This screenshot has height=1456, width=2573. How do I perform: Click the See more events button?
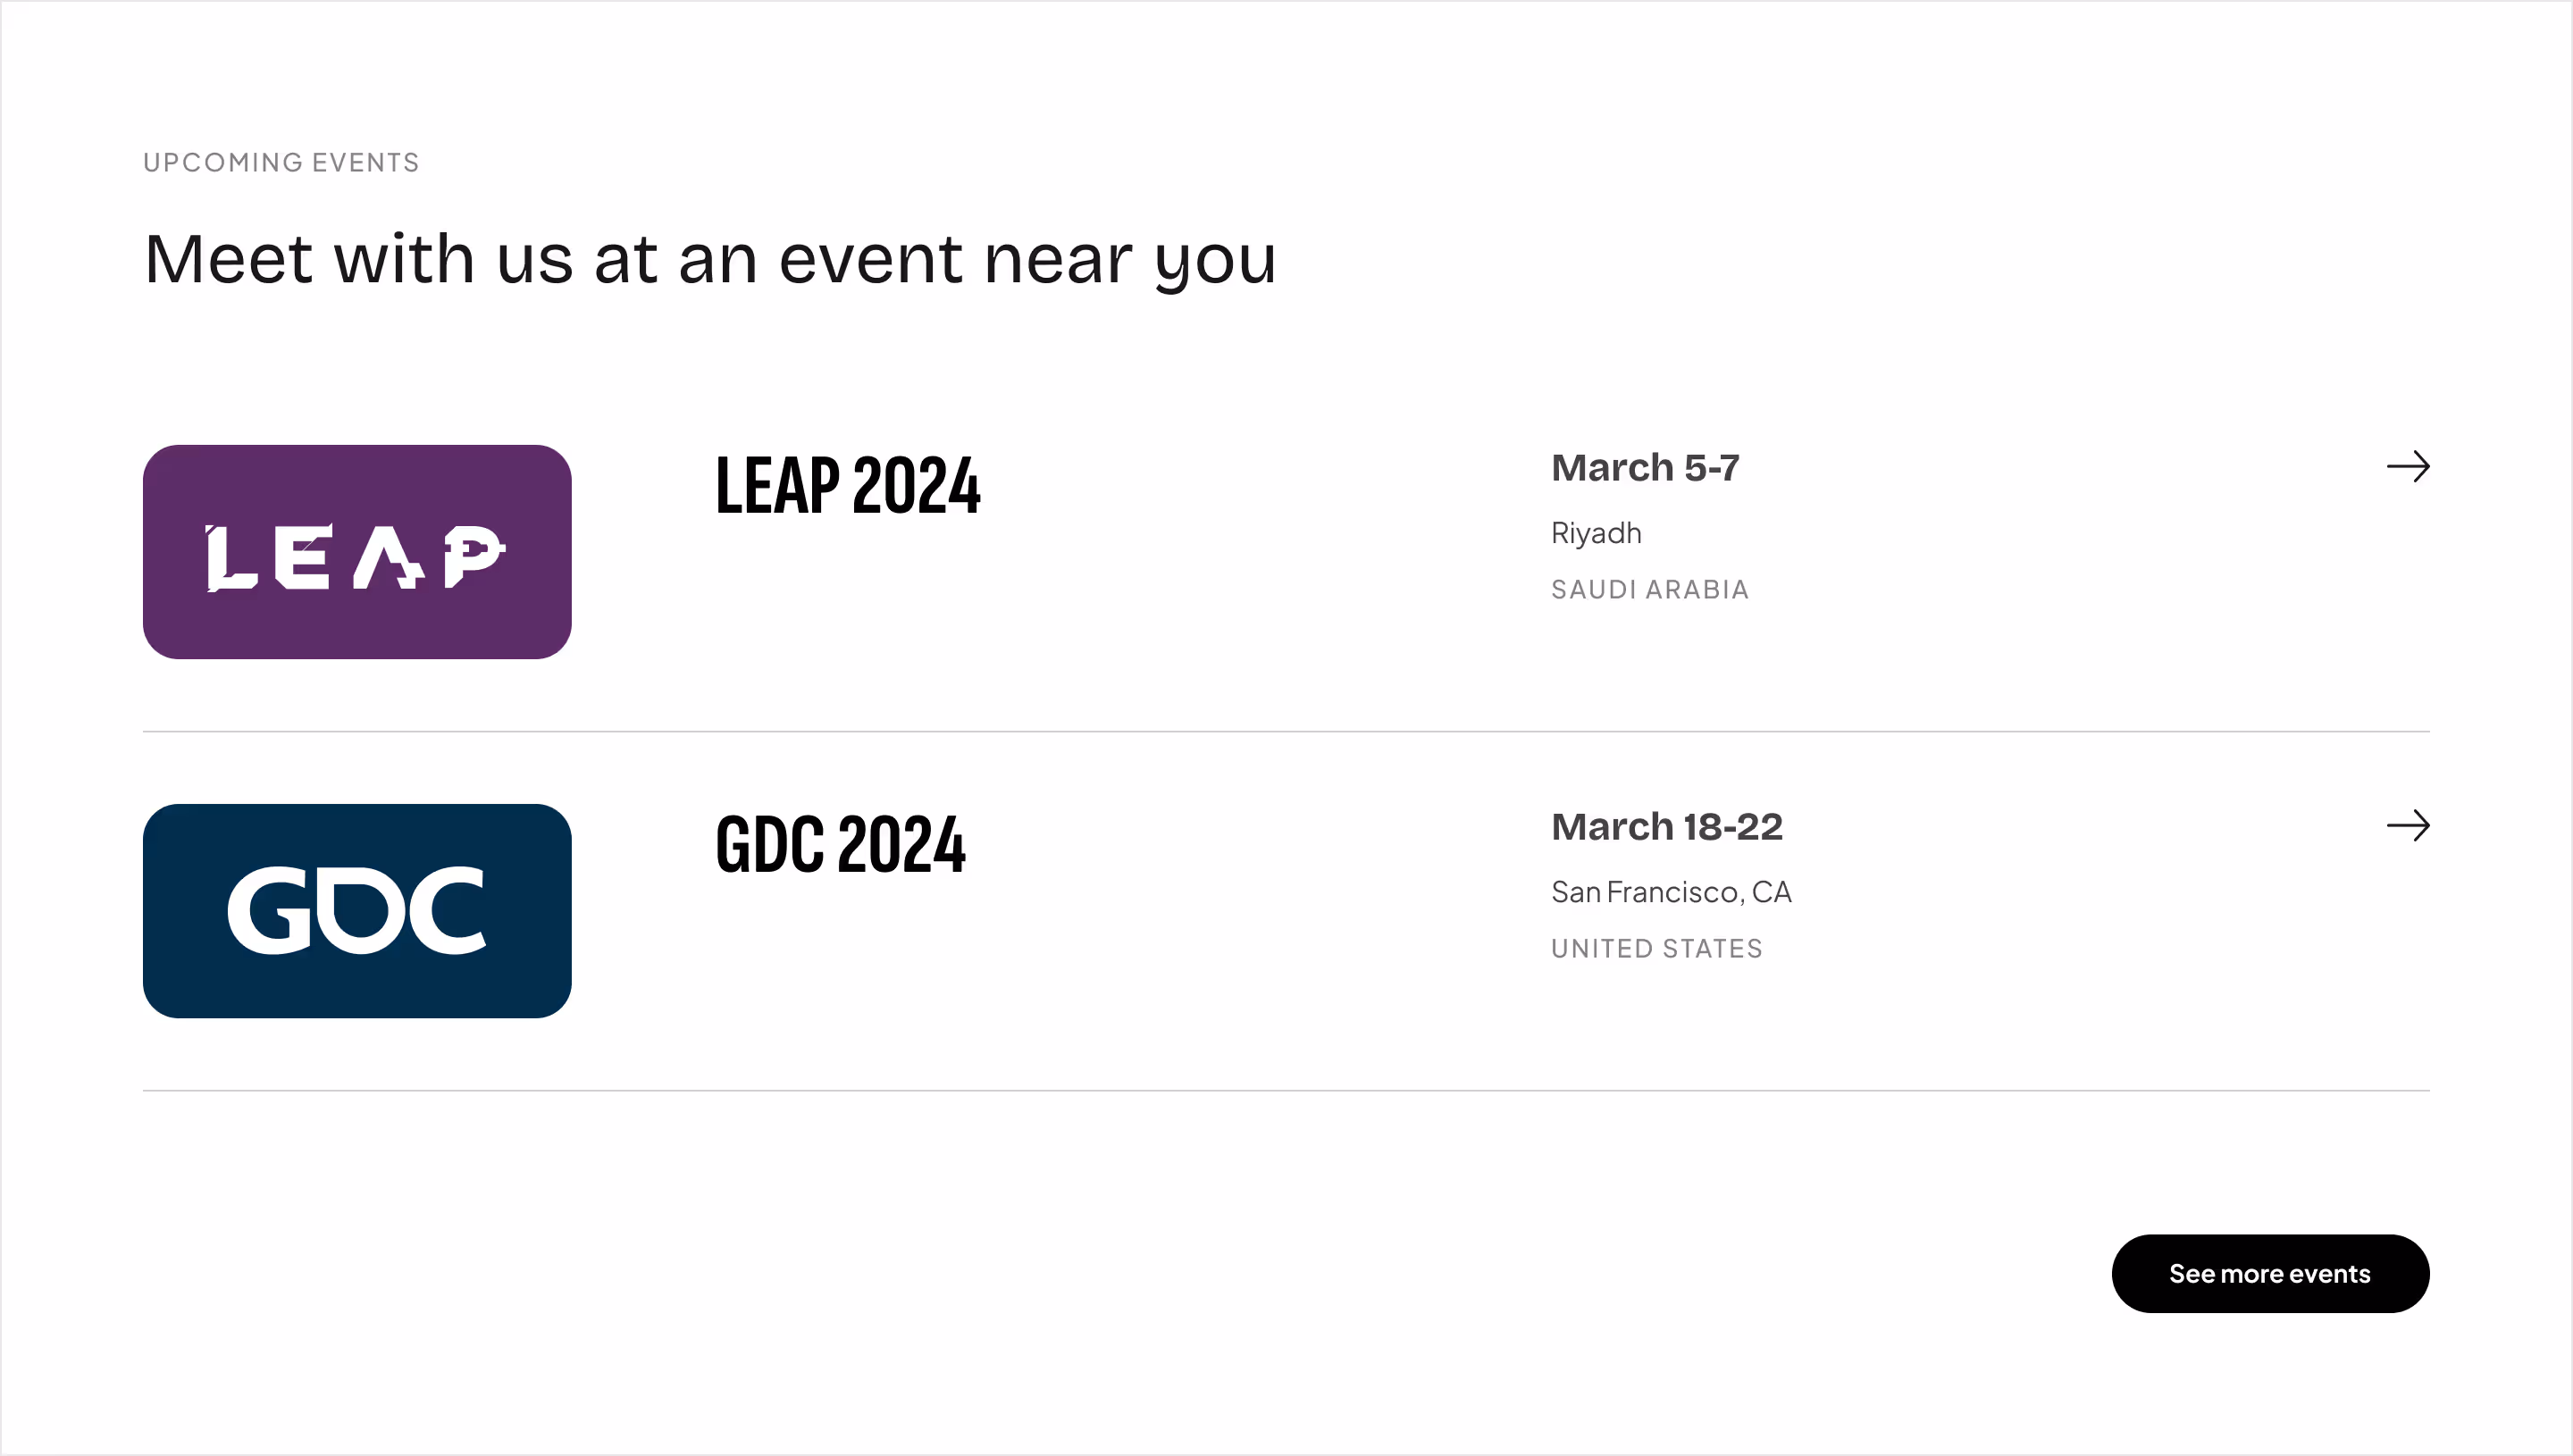click(x=2270, y=1273)
